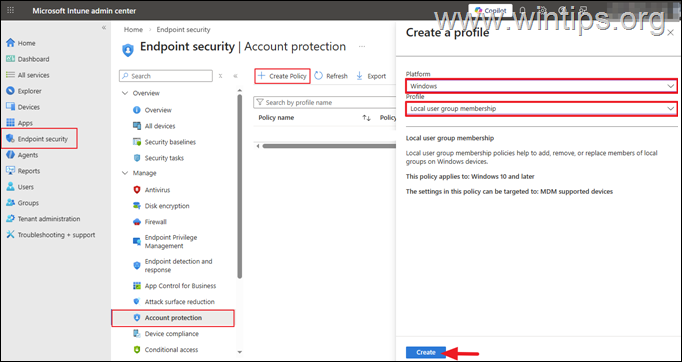
Task: Open the app launcher waffle icon
Action: 10,10
